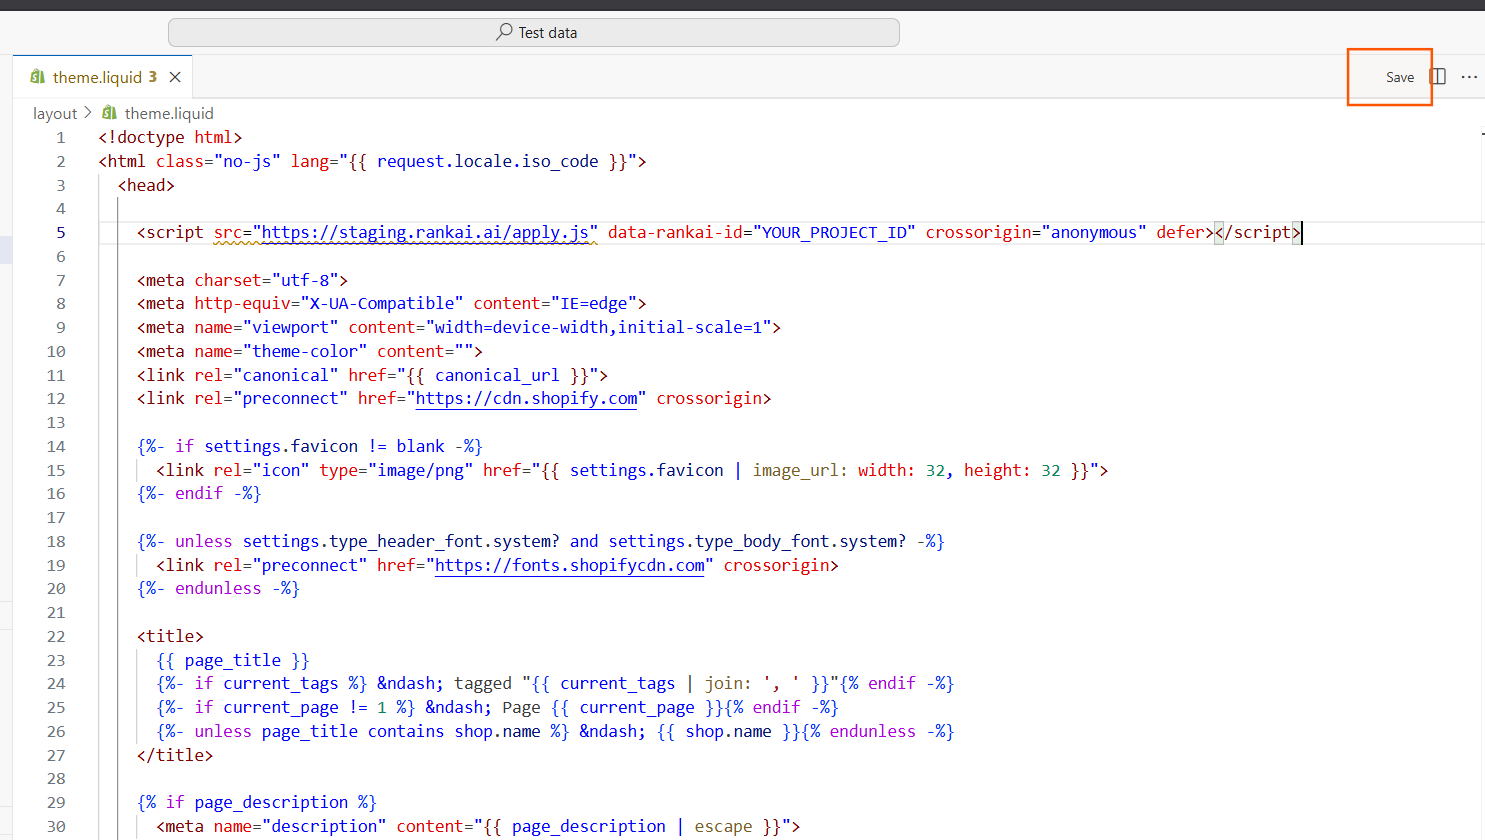1485x840 pixels.
Task: Open the split editor layout icon
Action: click(x=1438, y=77)
